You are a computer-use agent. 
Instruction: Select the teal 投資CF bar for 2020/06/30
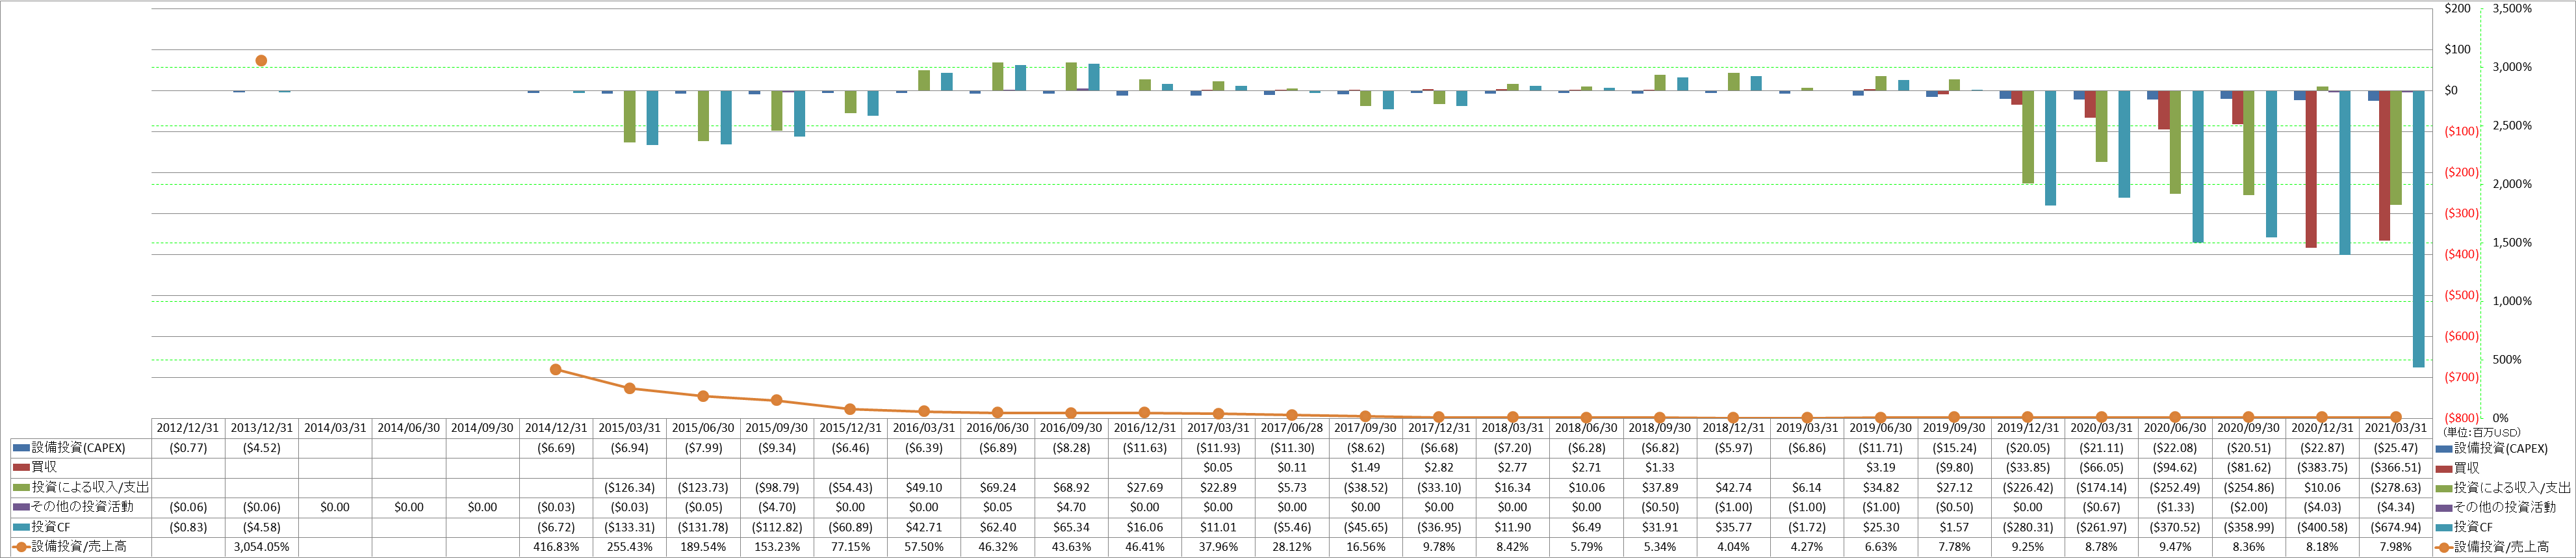point(2198,167)
